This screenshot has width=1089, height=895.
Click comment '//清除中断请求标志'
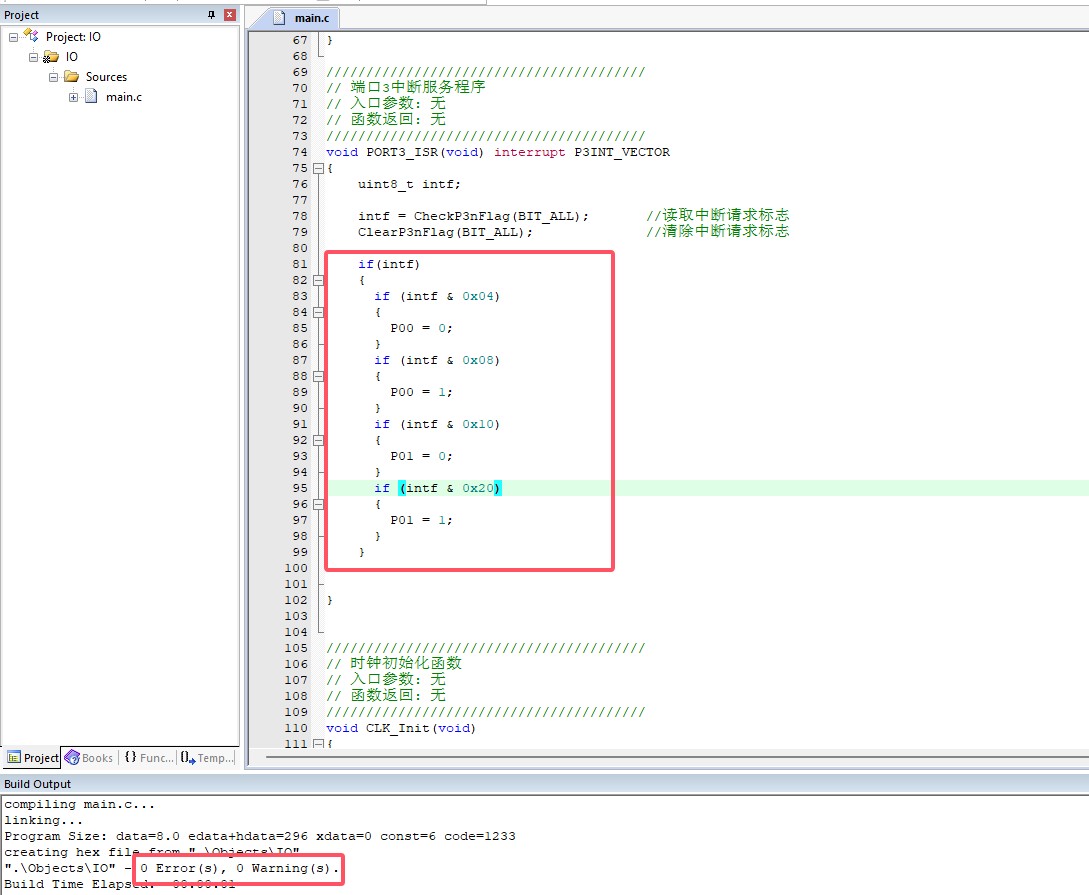(x=717, y=231)
